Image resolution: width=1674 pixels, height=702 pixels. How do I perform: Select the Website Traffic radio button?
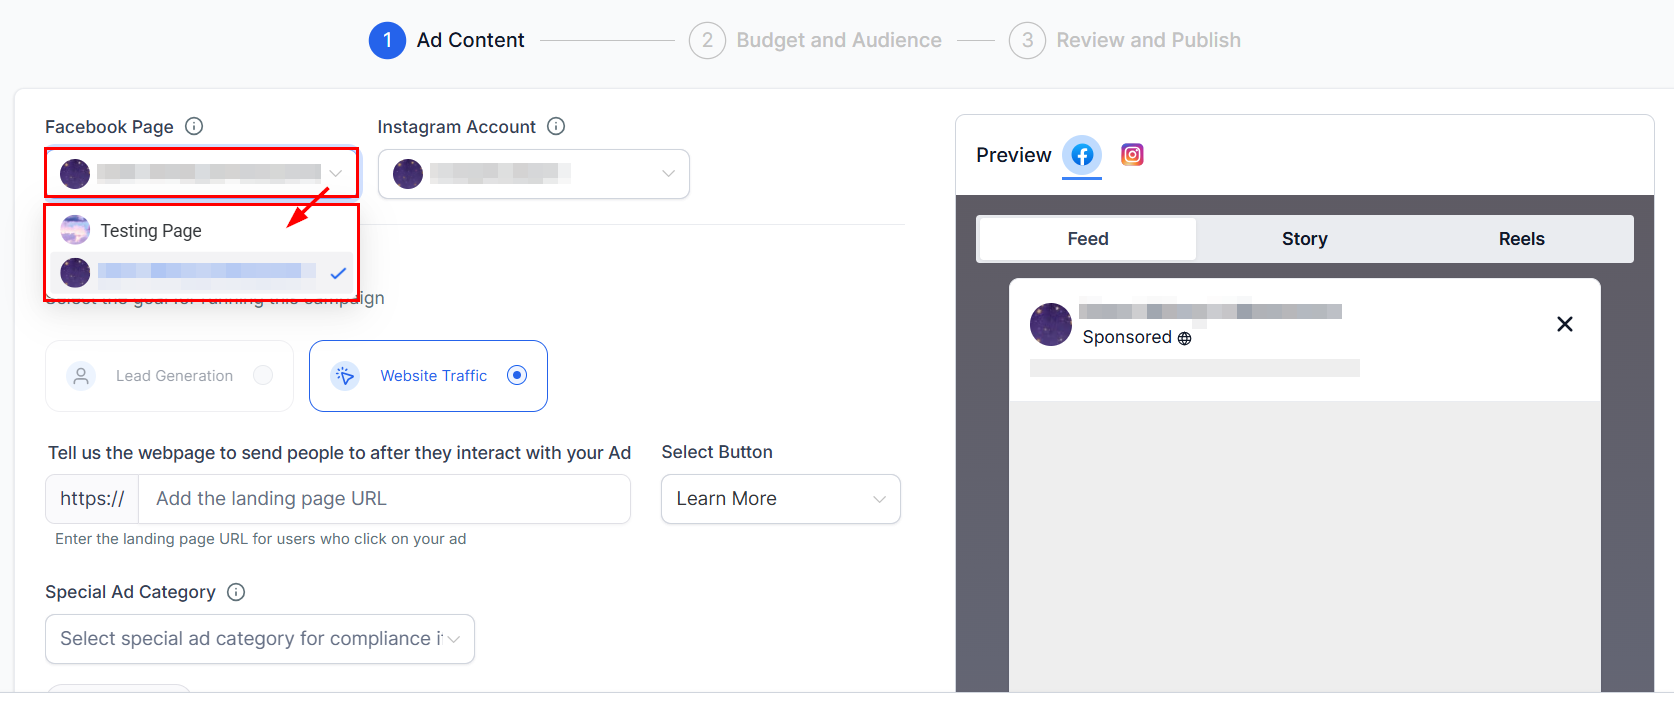(x=517, y=375)
